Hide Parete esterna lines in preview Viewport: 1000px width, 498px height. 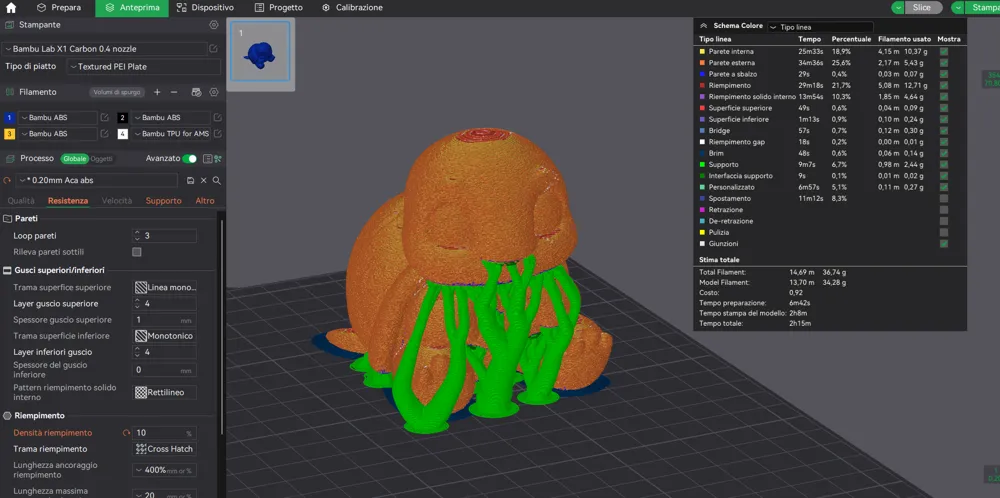coord(944,63)
